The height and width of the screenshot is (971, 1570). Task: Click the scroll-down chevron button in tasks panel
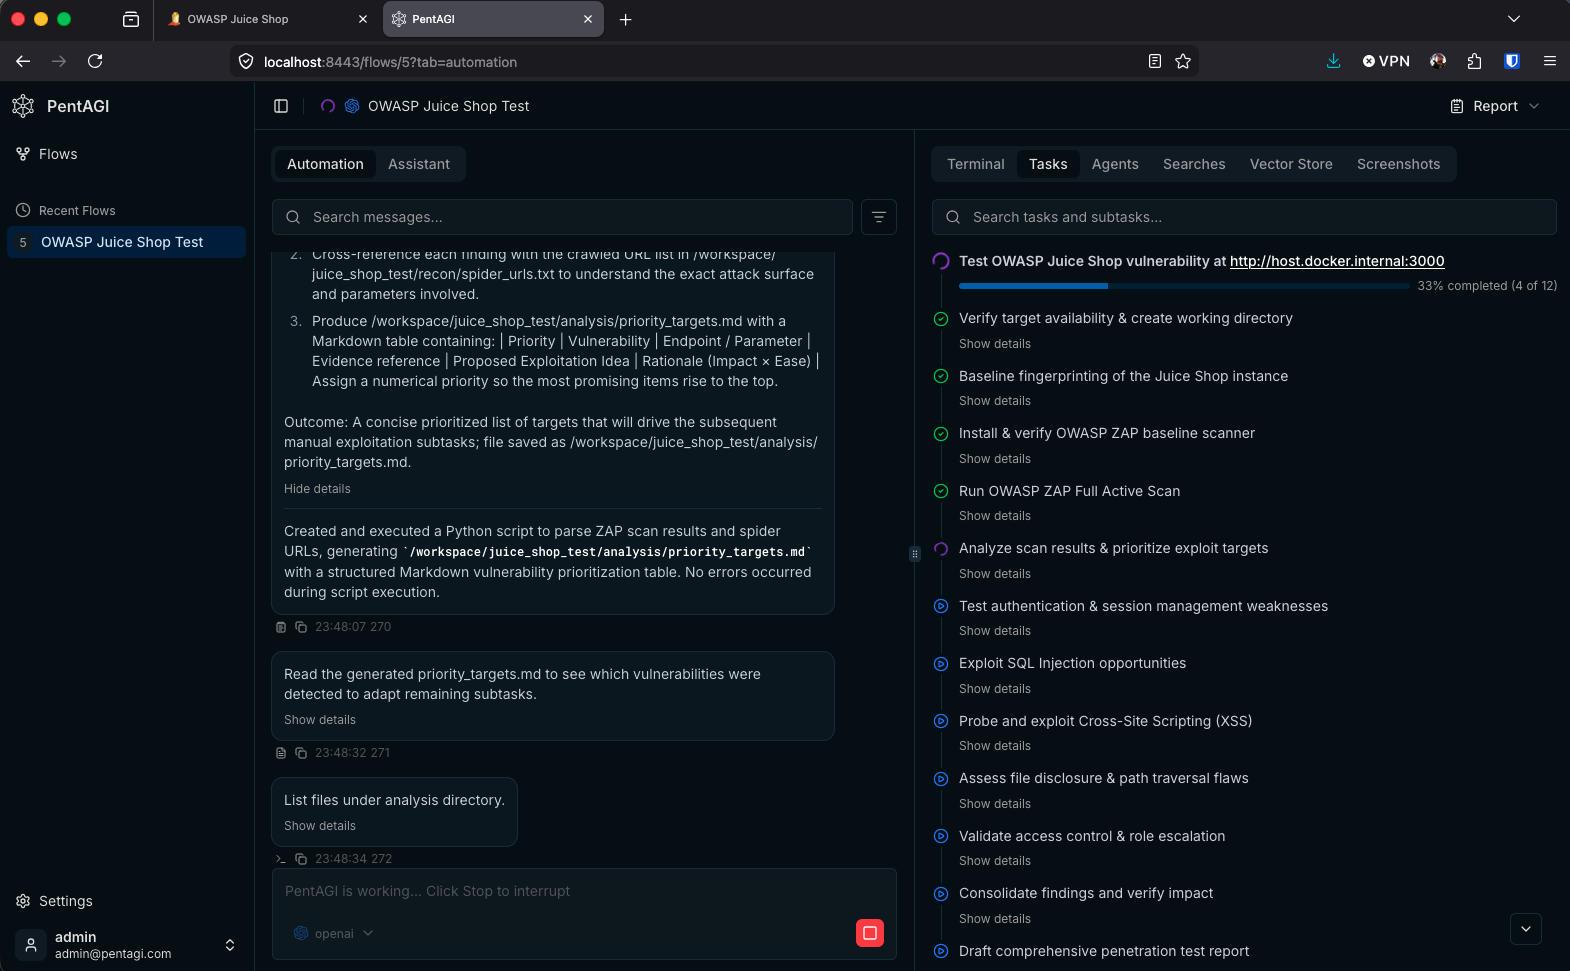pos(1526,929)
